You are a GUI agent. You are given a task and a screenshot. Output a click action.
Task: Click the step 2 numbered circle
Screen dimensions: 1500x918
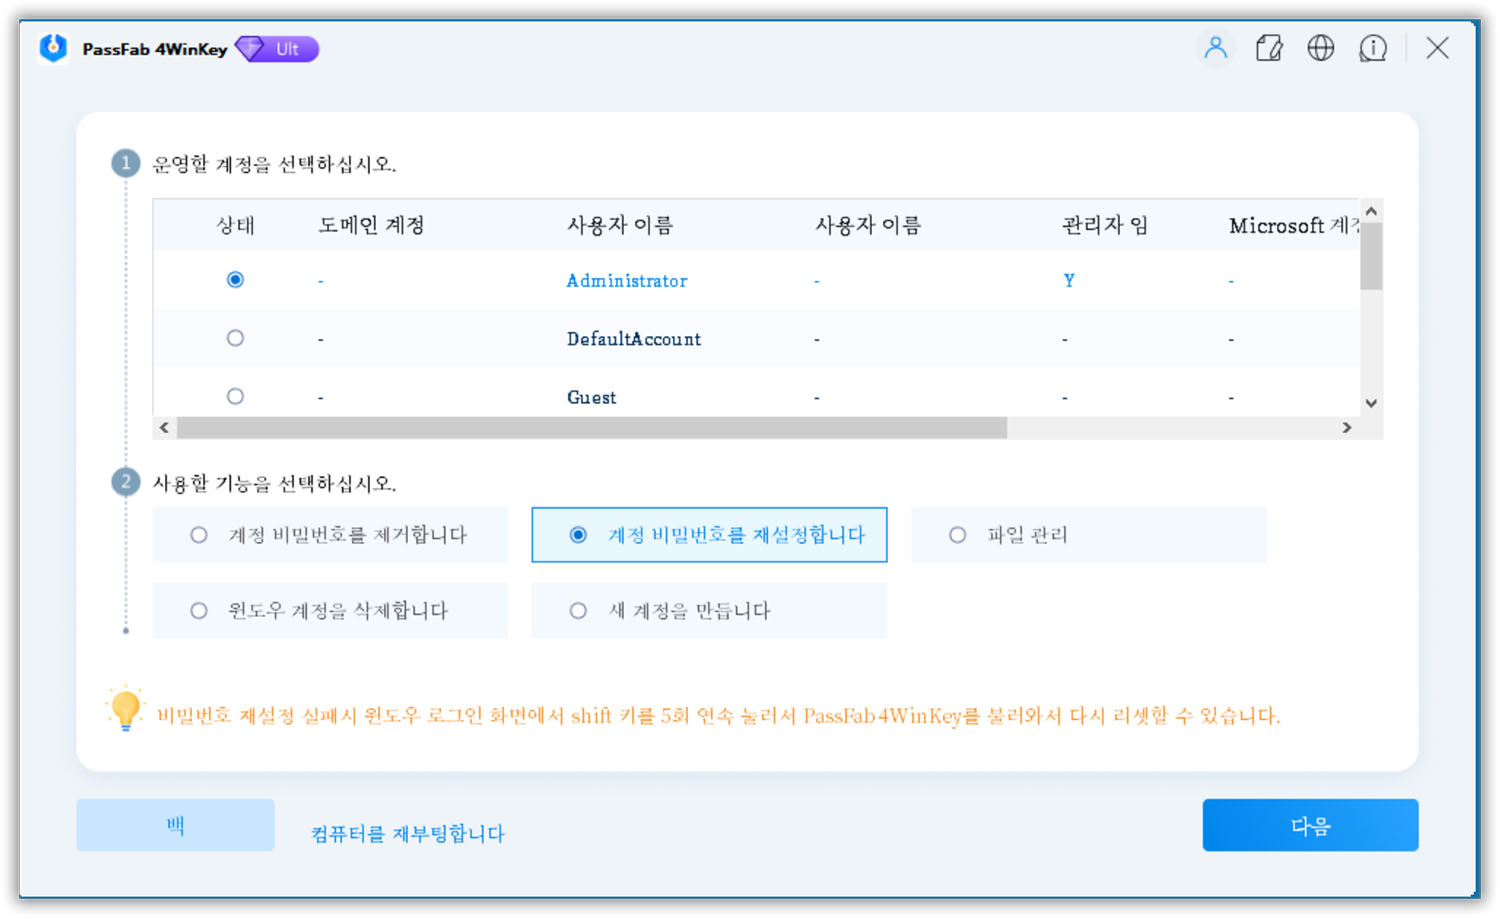pos(125,481)
